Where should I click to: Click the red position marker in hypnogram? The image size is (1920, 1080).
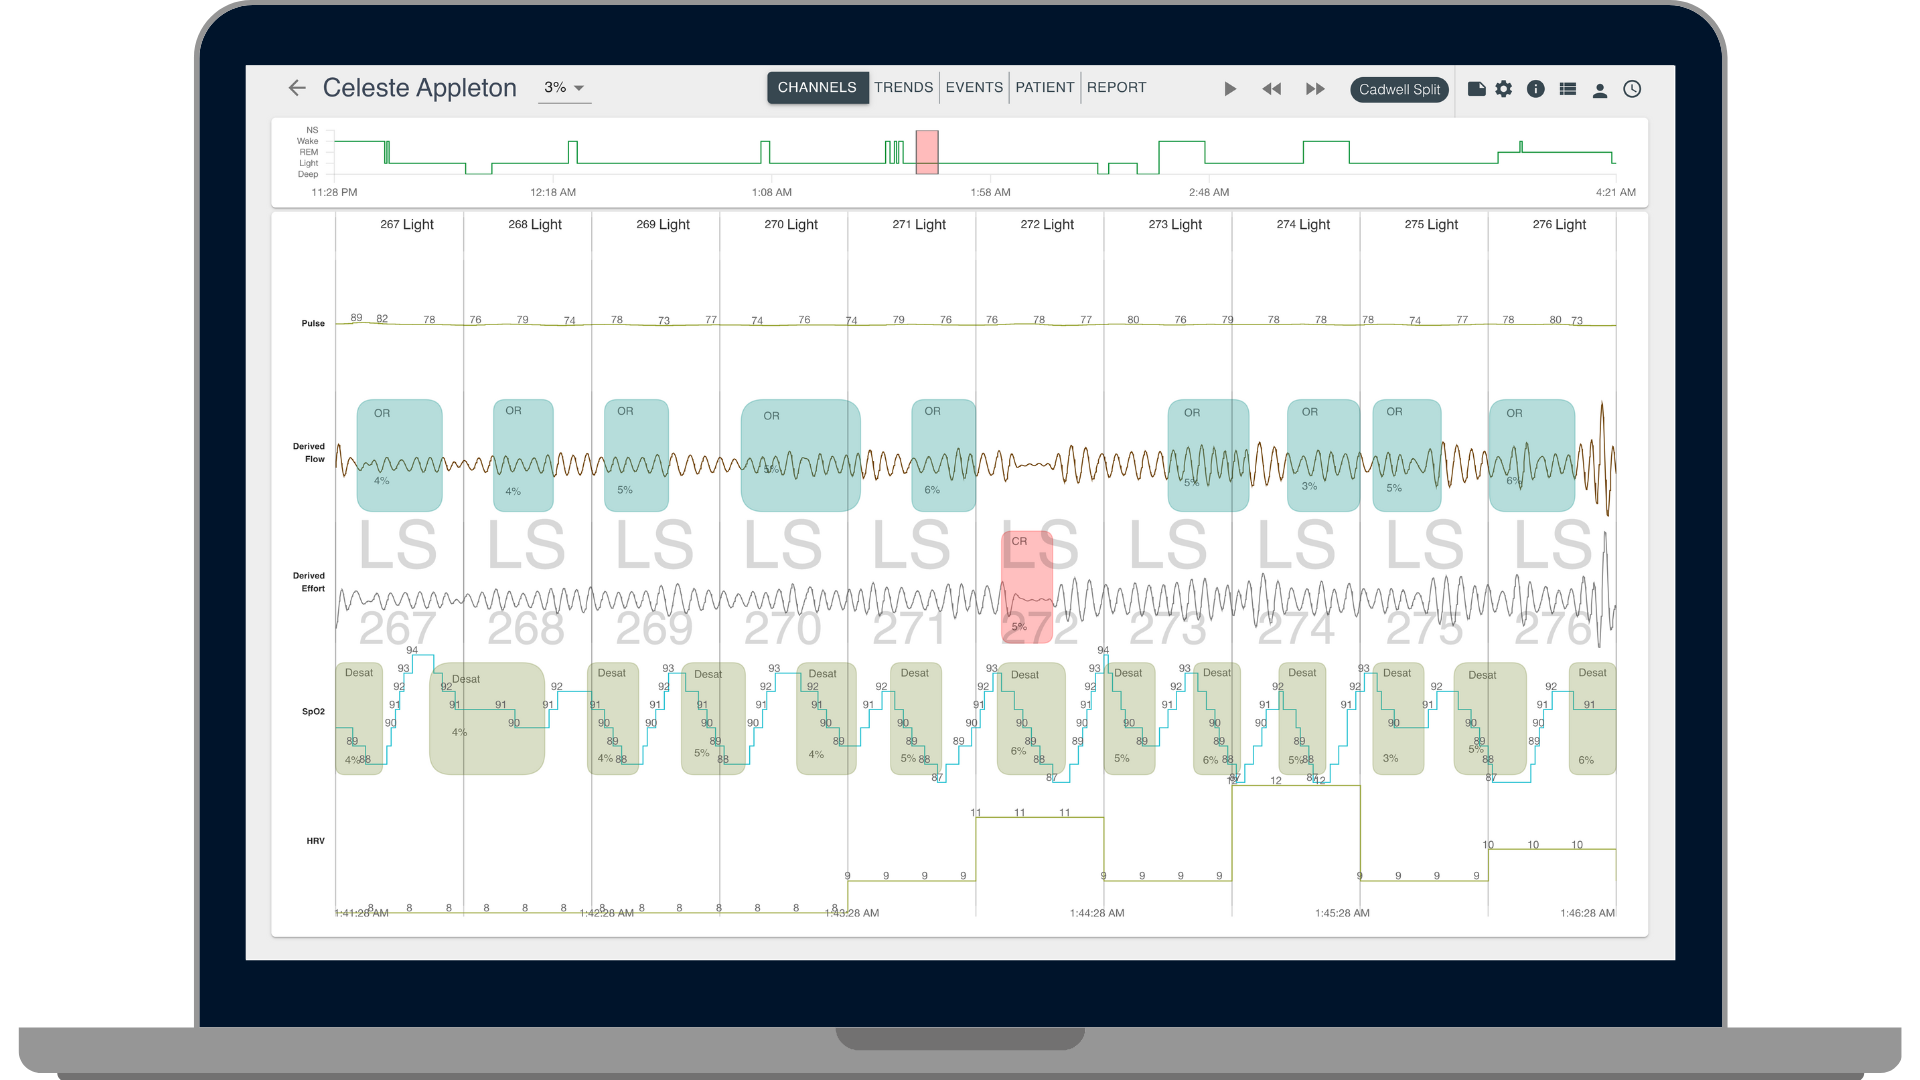[x=927, y=152]
